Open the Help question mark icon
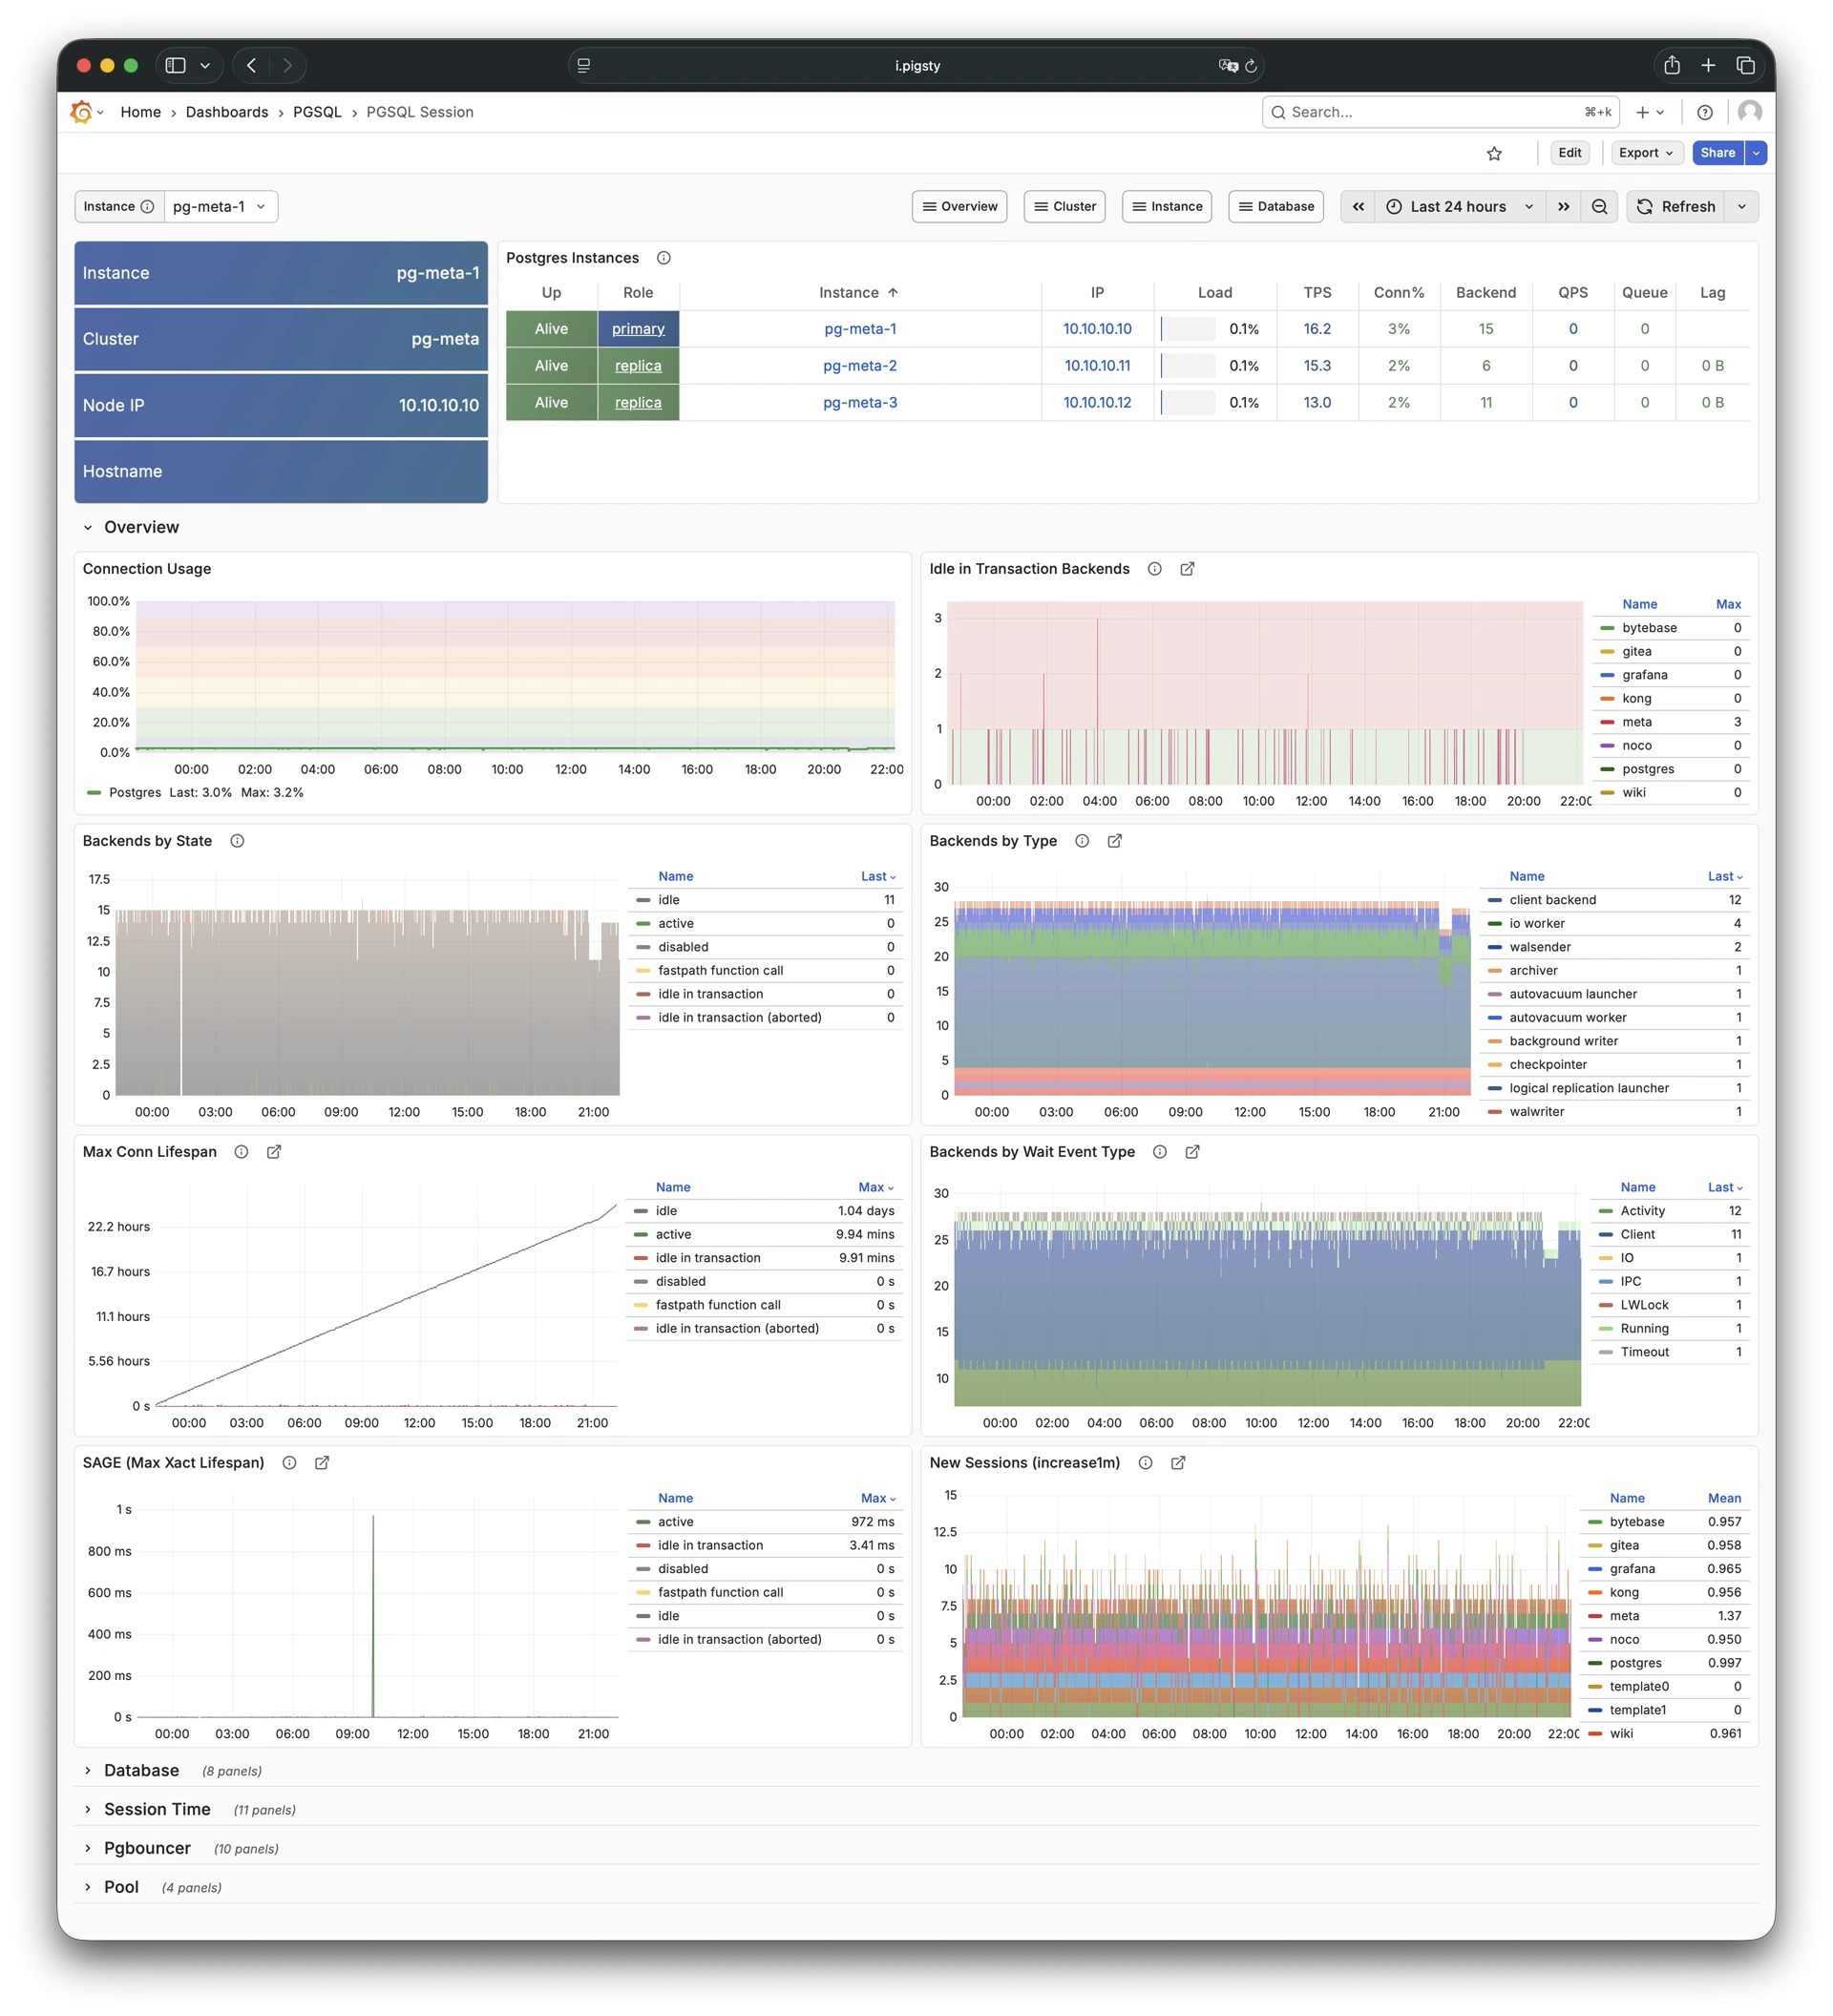Viewport: 1833px width, 2016px height. (x=1706, y=112)
